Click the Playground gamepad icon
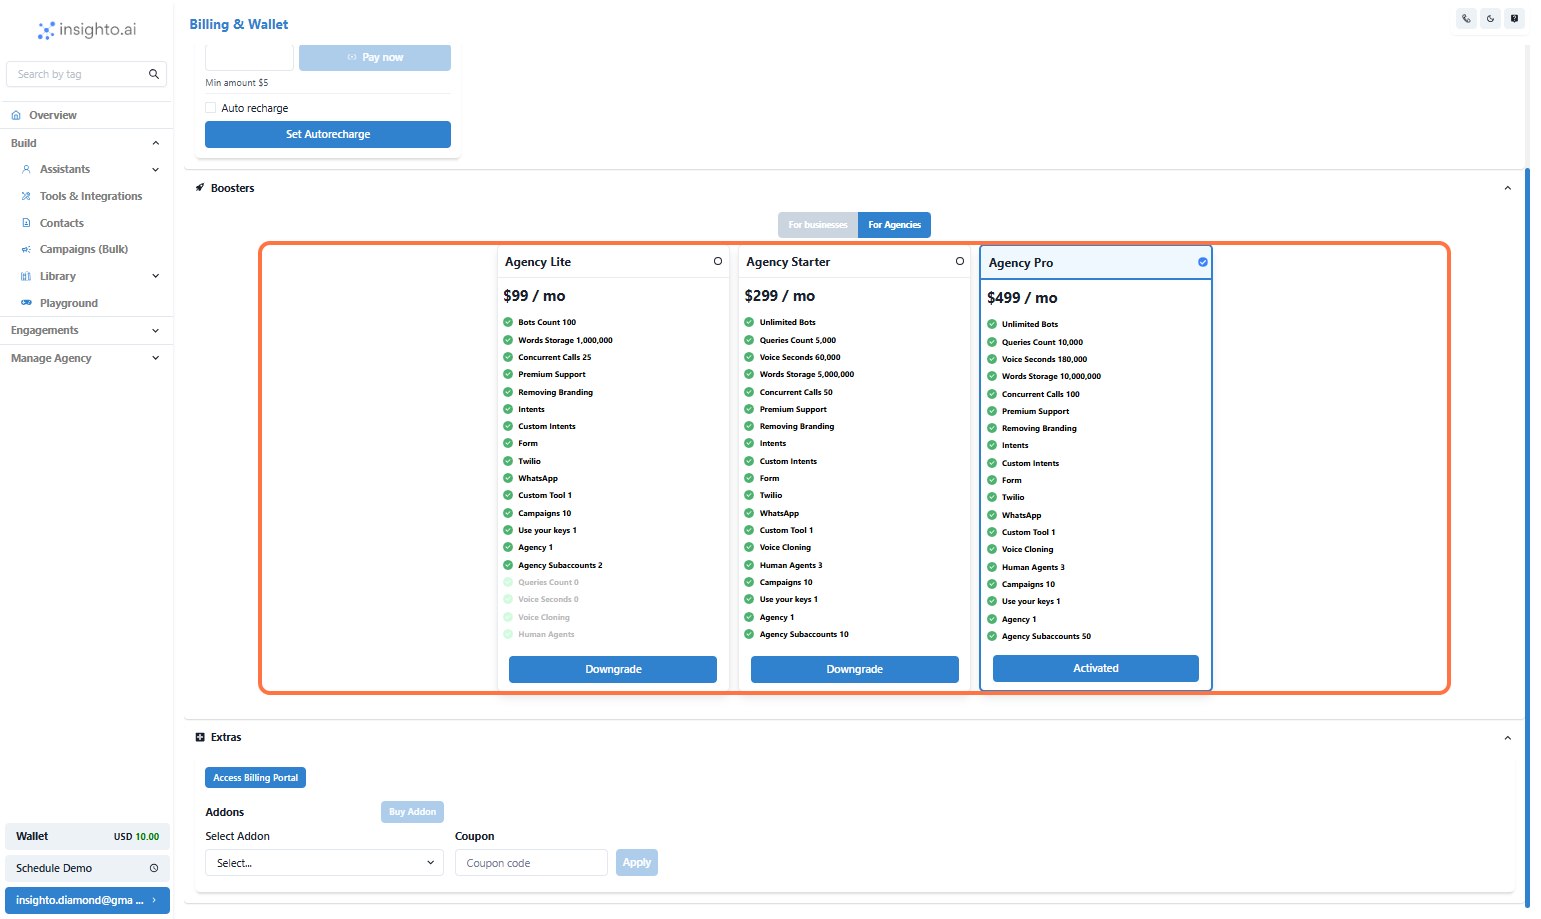The height and width of the screenshot is (919, 1541). pyautogui.click(x=26, y=303)
